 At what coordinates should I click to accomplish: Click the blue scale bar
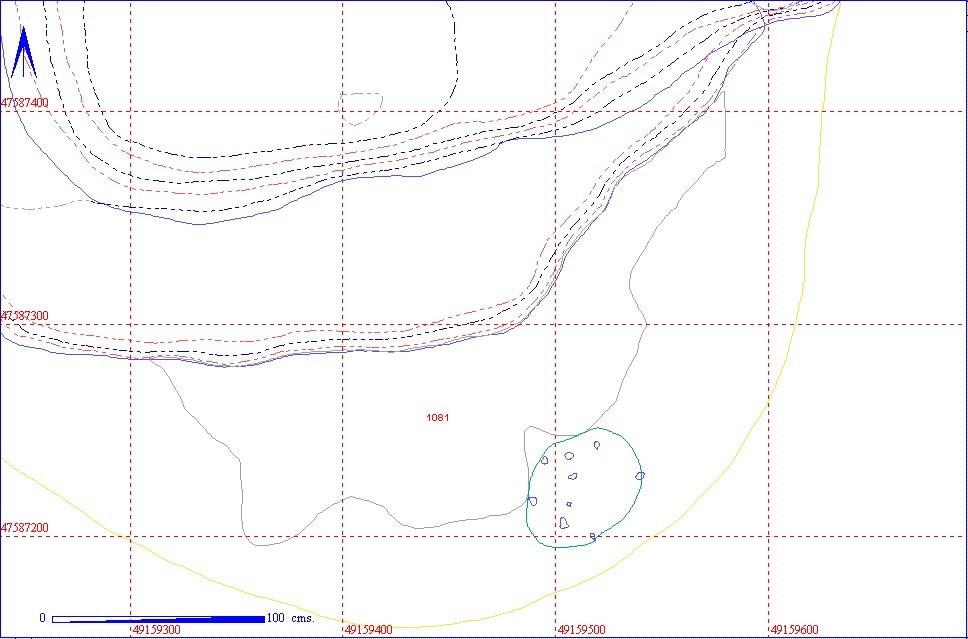click(x=159, y=619)
